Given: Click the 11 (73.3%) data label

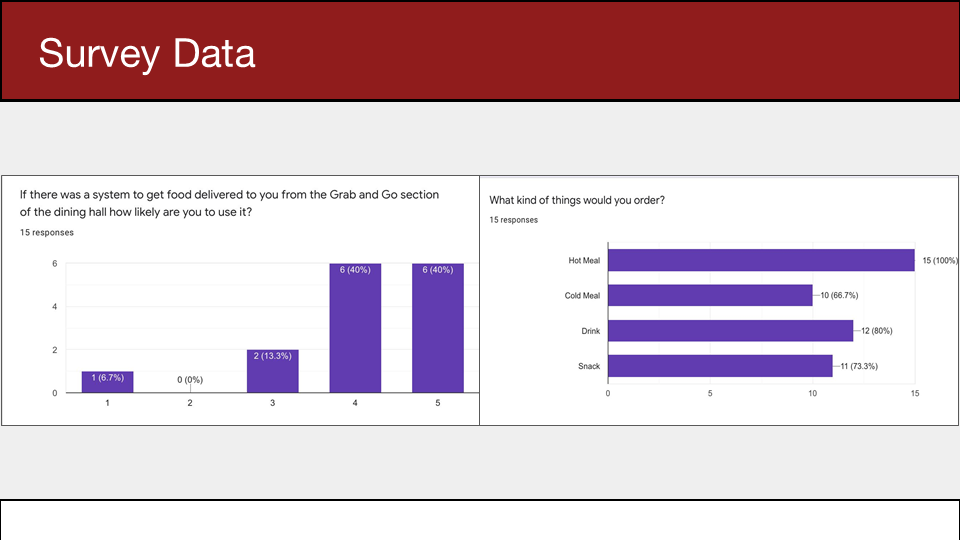Looking at the screenshot, I should click(x=859, y=366).
